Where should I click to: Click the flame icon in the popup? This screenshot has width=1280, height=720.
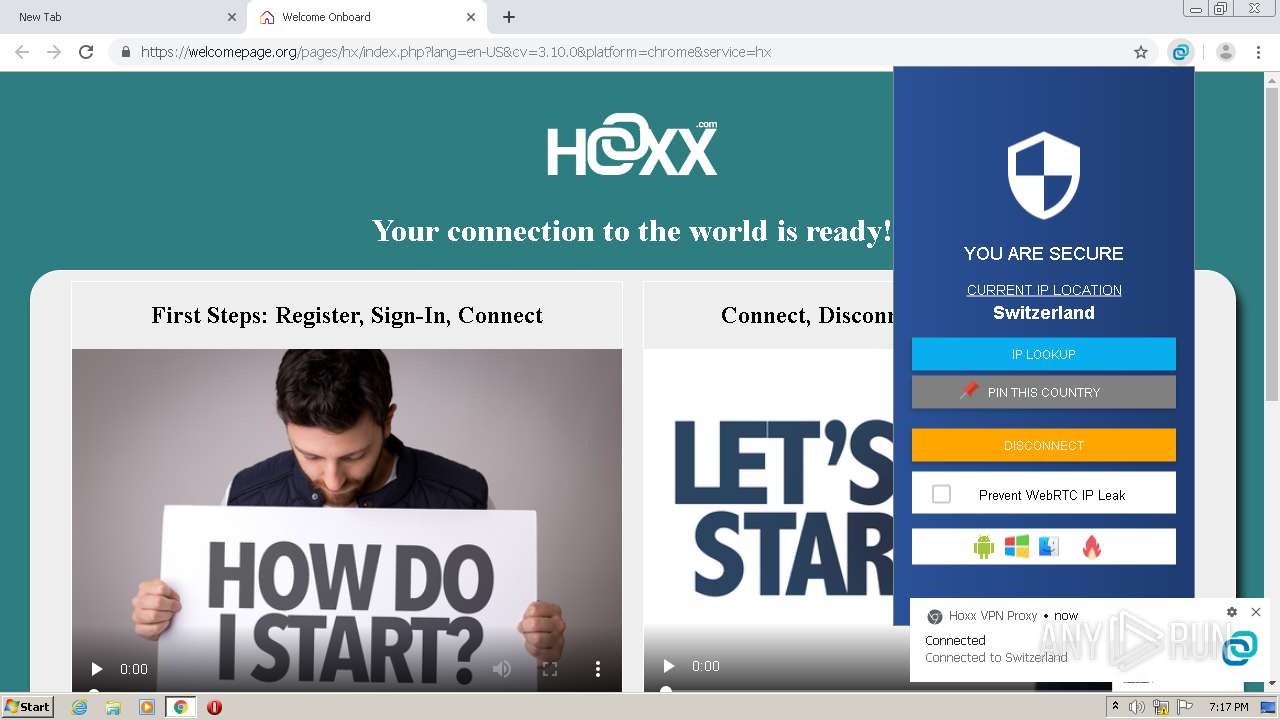[x=1092, y=546]
